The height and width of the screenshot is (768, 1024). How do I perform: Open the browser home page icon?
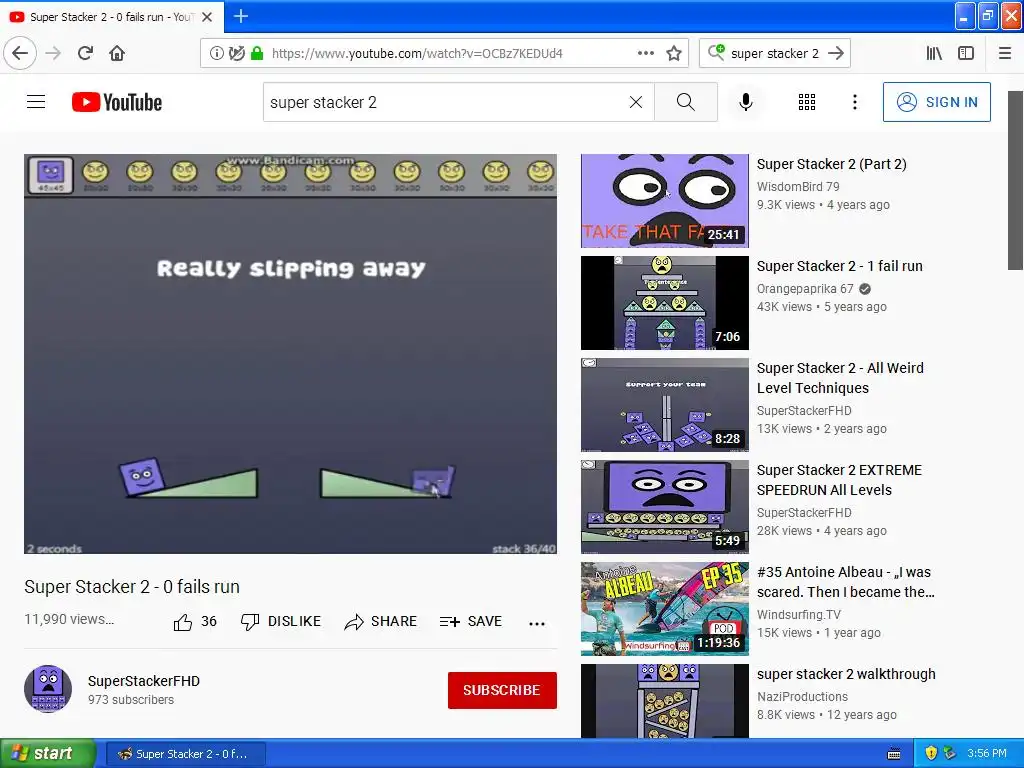(x=117, y=53)
